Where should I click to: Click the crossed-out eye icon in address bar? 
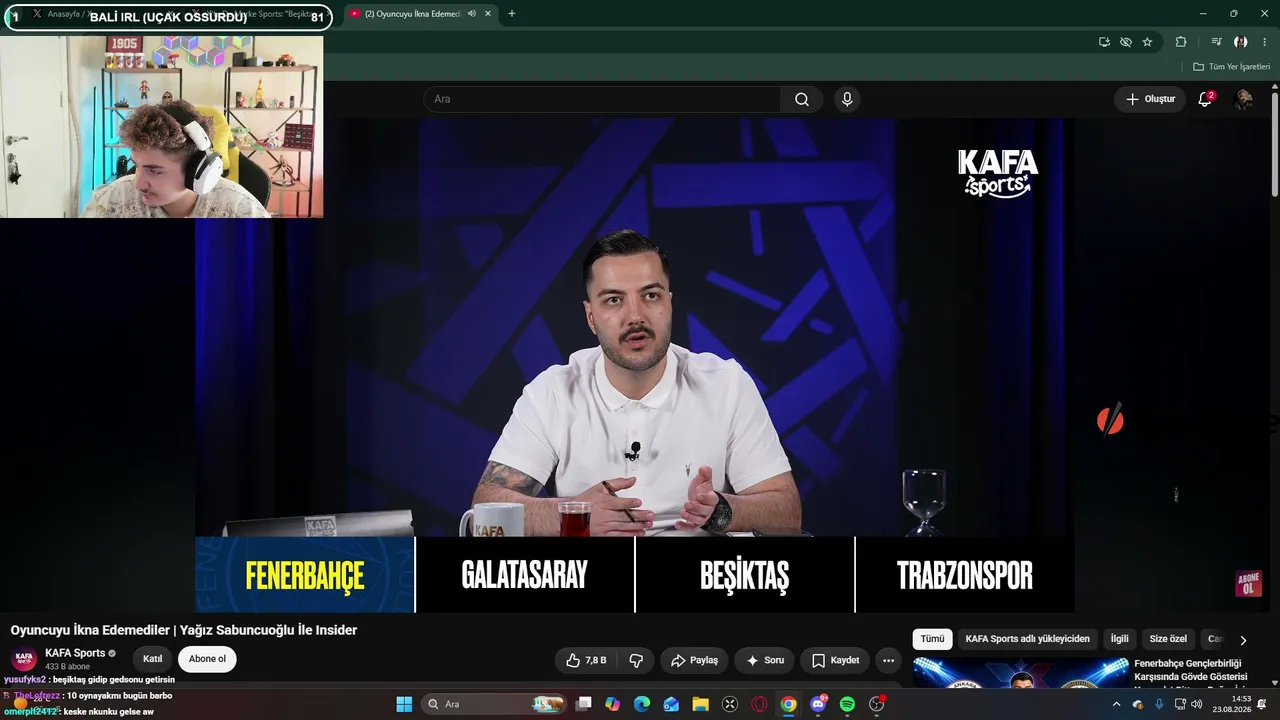tap(1126, 42)
